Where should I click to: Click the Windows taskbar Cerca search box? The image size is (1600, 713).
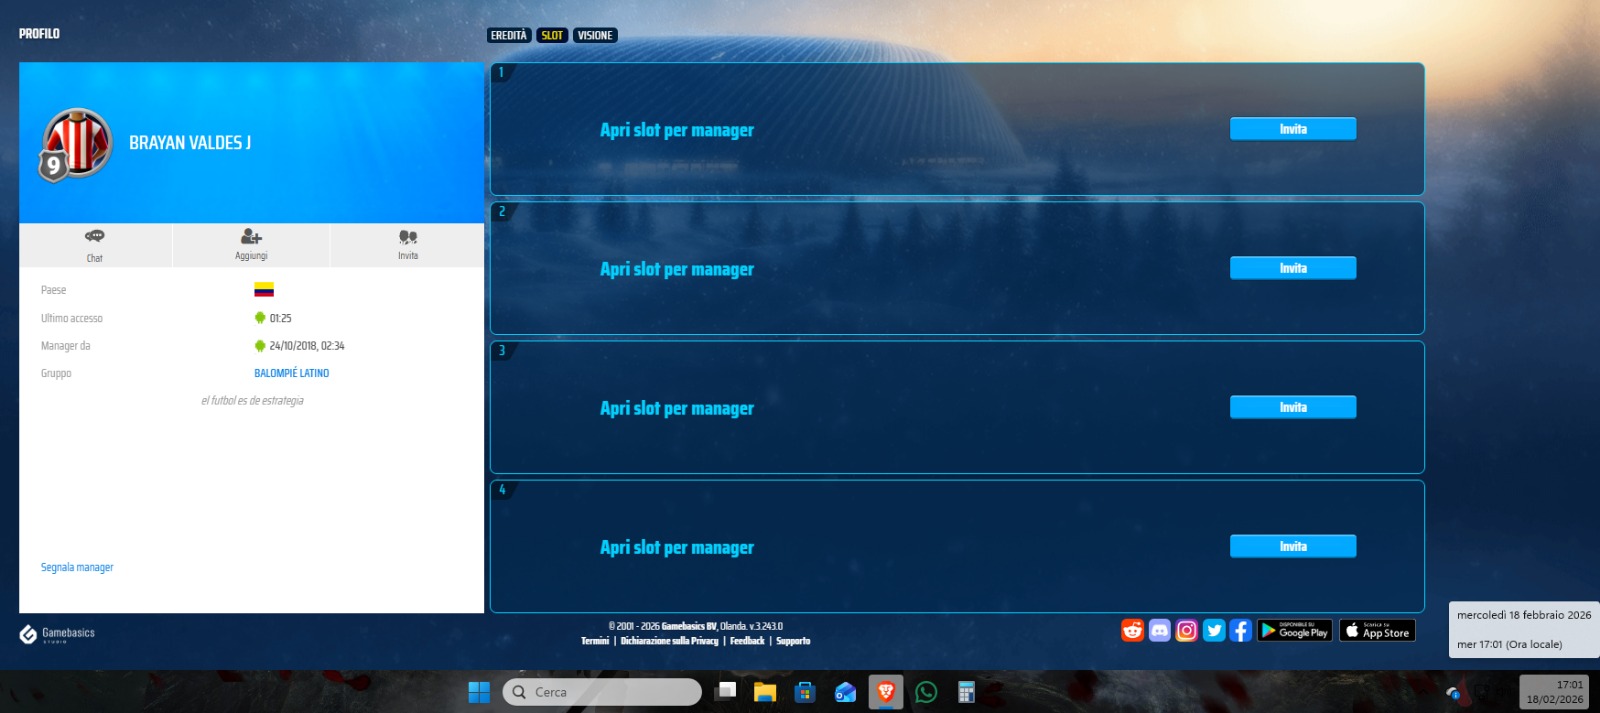[602, 692]
